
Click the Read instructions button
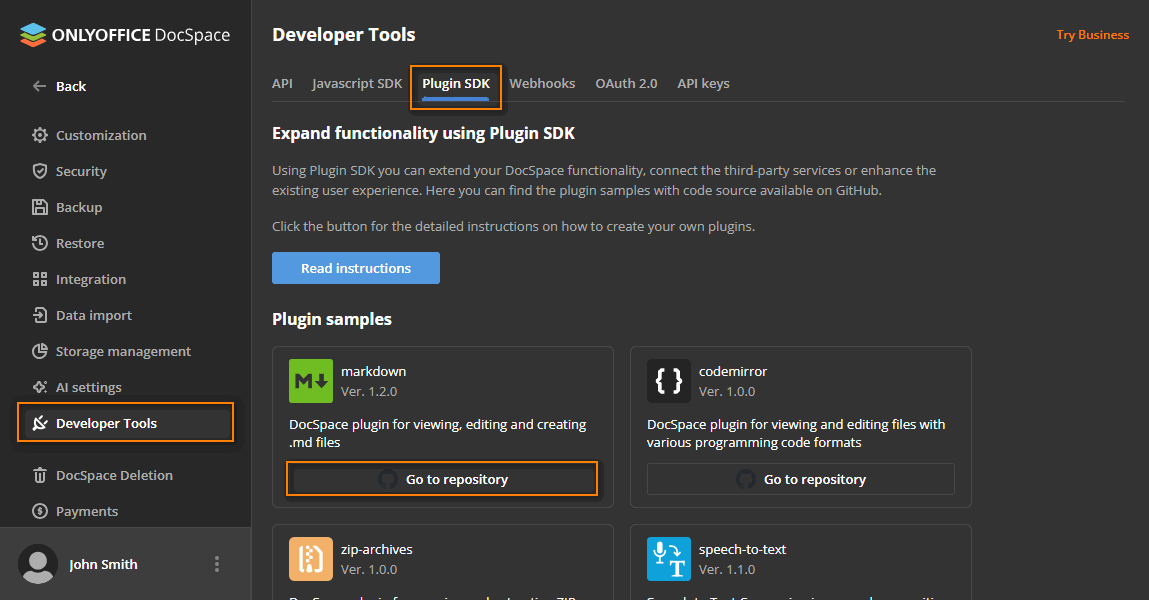(355, 268)
